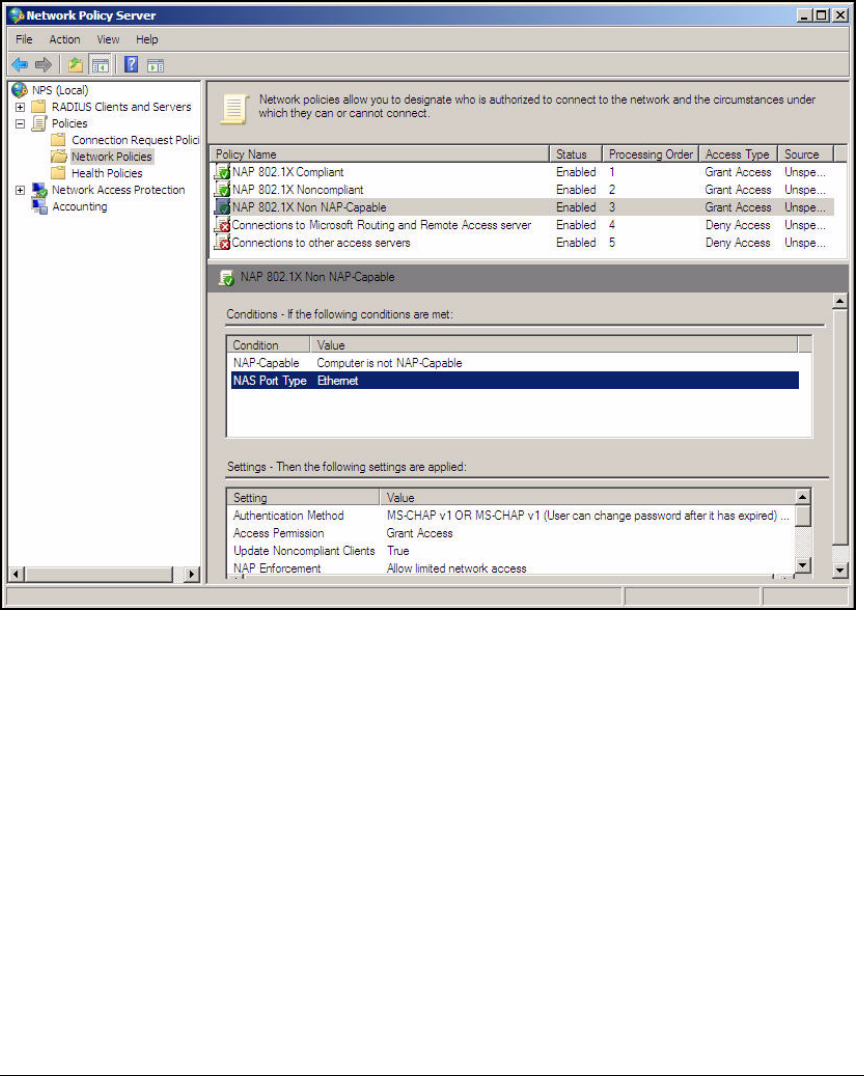The width and height of the screenshot is (864, 1076).
Task: Select the NAP Enforcement setting row
Action: (511, 568)
